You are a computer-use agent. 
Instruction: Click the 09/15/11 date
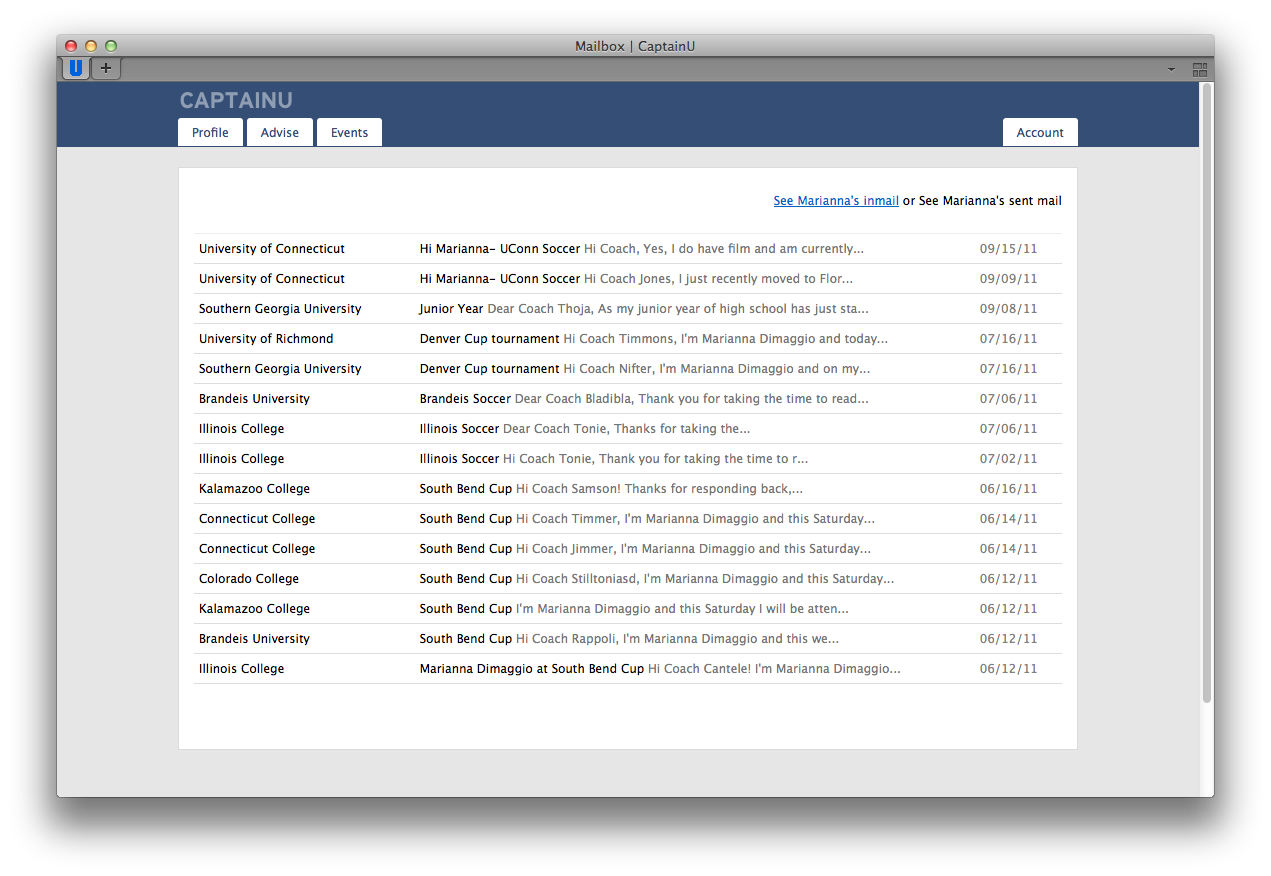[1009, 249]
